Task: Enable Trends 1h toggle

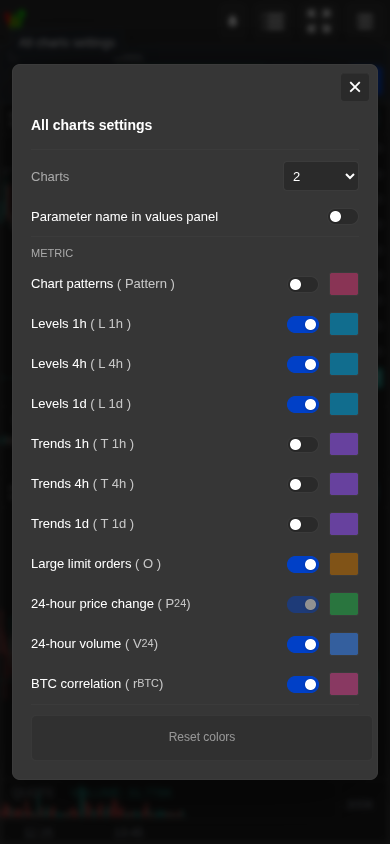Action: 303,444
